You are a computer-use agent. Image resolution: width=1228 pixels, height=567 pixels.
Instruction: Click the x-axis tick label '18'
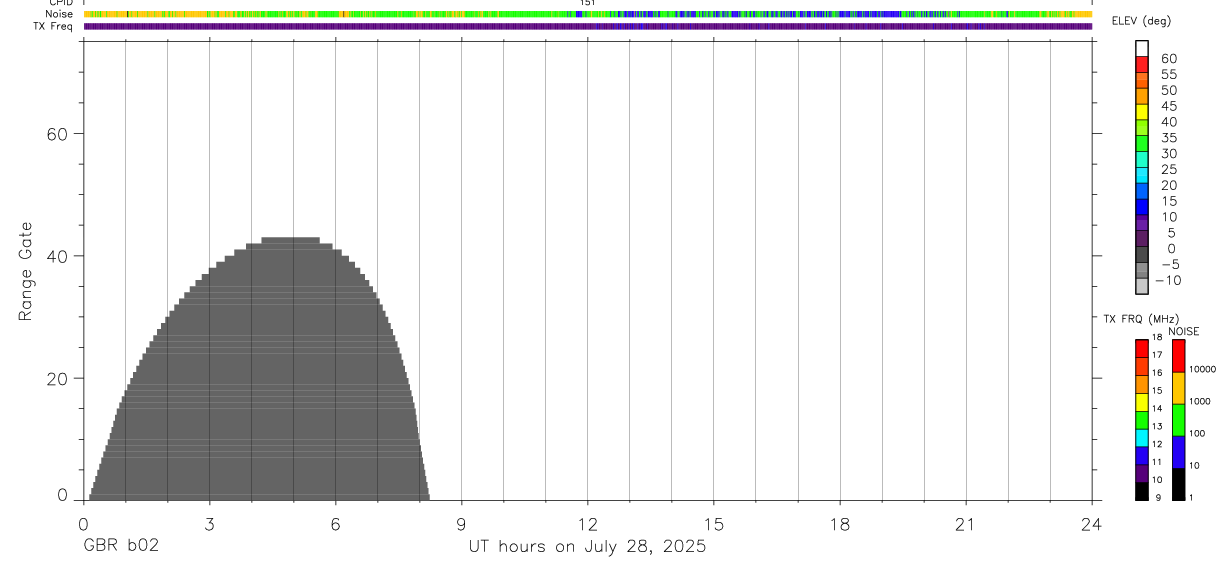tap(839, 525)
